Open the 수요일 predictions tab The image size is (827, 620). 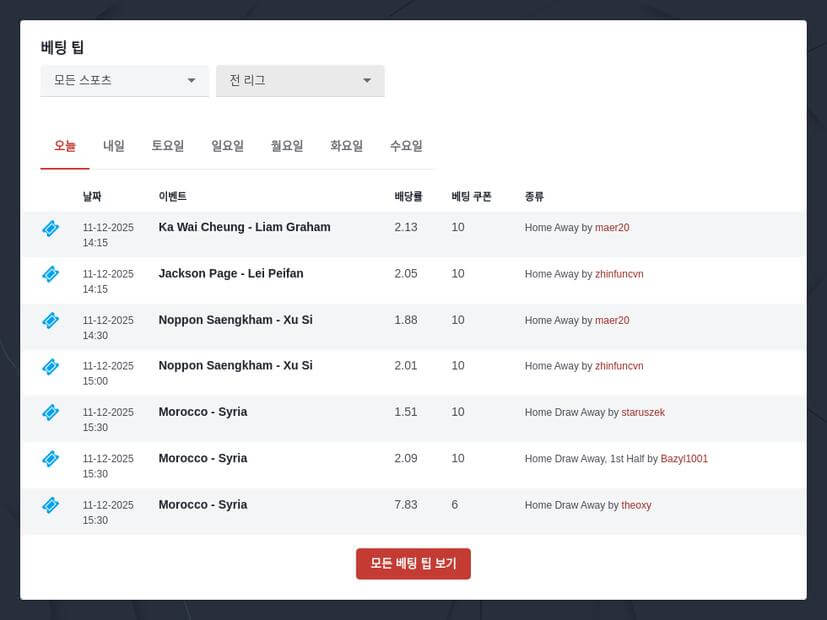point(406,146)
